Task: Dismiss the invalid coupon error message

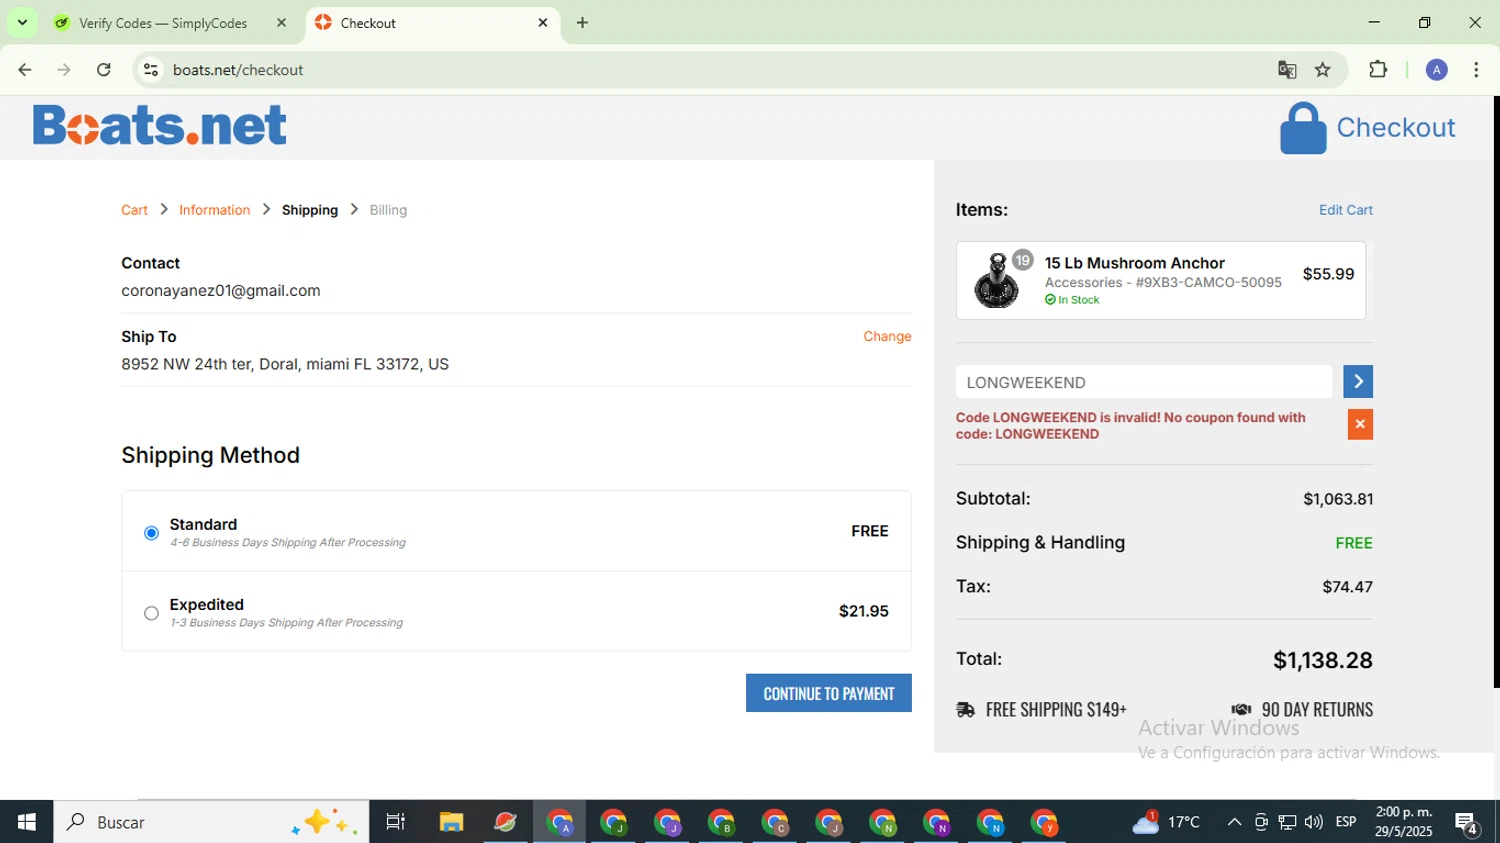Action: point(1360,424)
